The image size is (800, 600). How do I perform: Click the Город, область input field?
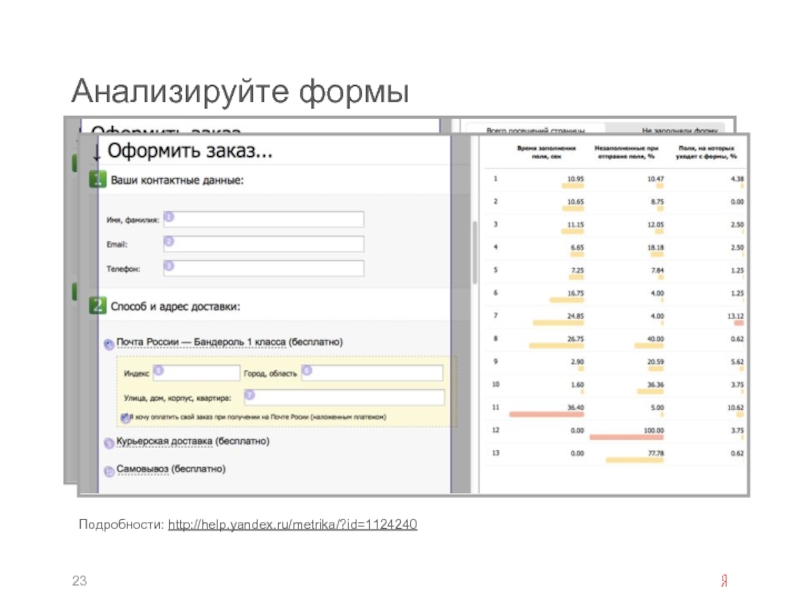372,373
